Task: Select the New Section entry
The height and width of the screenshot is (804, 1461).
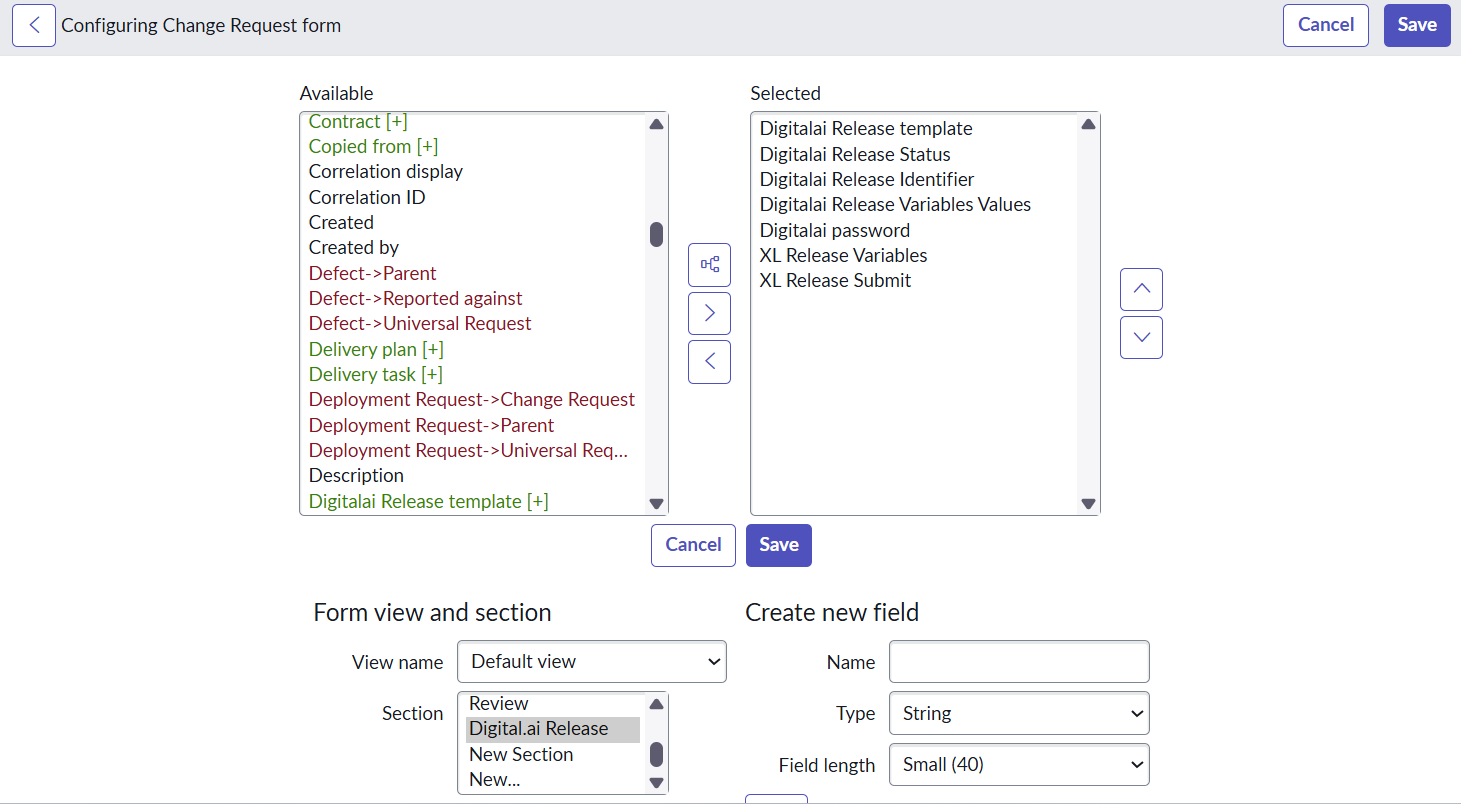Action: coord(521,755)
